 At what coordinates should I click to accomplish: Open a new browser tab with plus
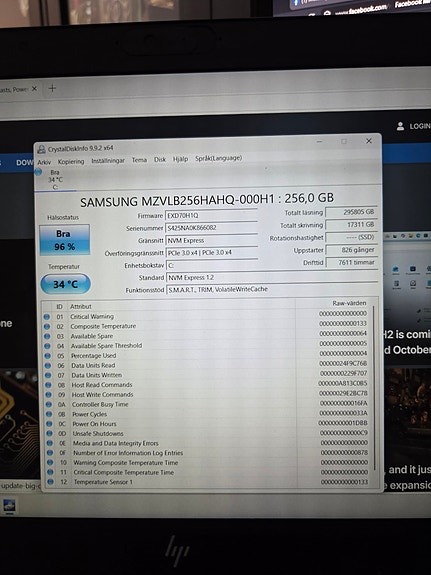click(x=52, y=88)
